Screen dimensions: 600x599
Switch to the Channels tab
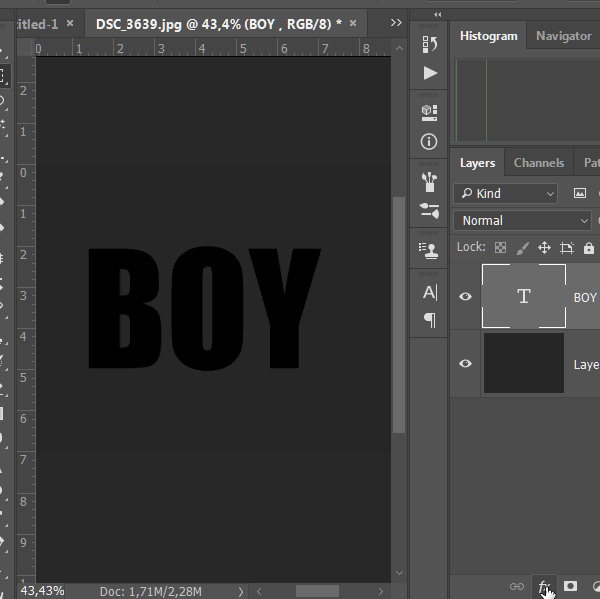539,163
